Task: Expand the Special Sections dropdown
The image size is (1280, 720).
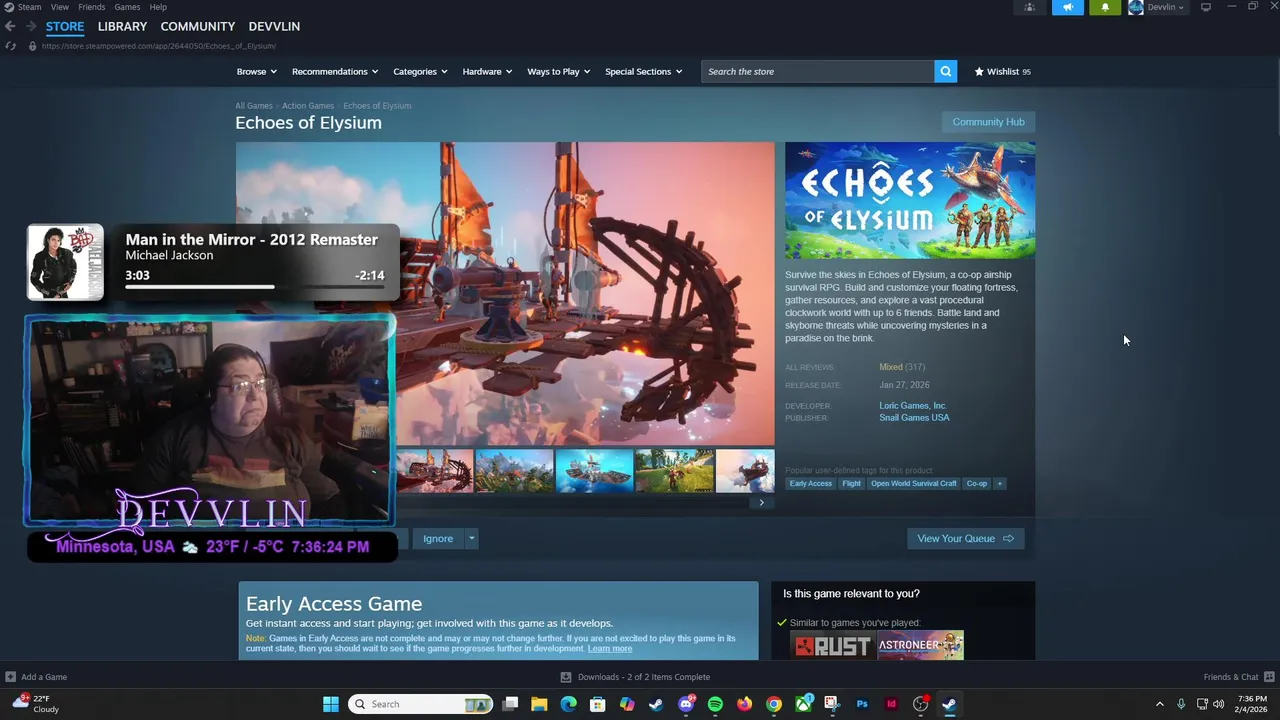Action: pyautogui.click(x=643, y=71)
